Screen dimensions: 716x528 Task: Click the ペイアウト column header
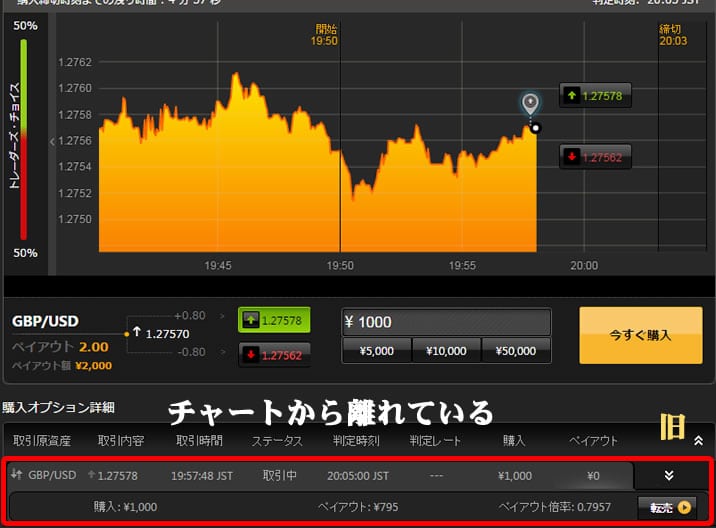tap(593, 441)
